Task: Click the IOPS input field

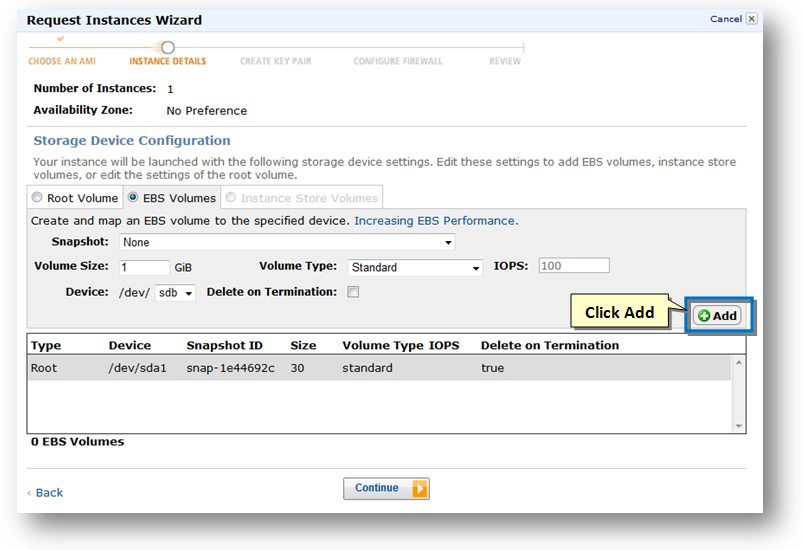Action: [x=574, y=266]
